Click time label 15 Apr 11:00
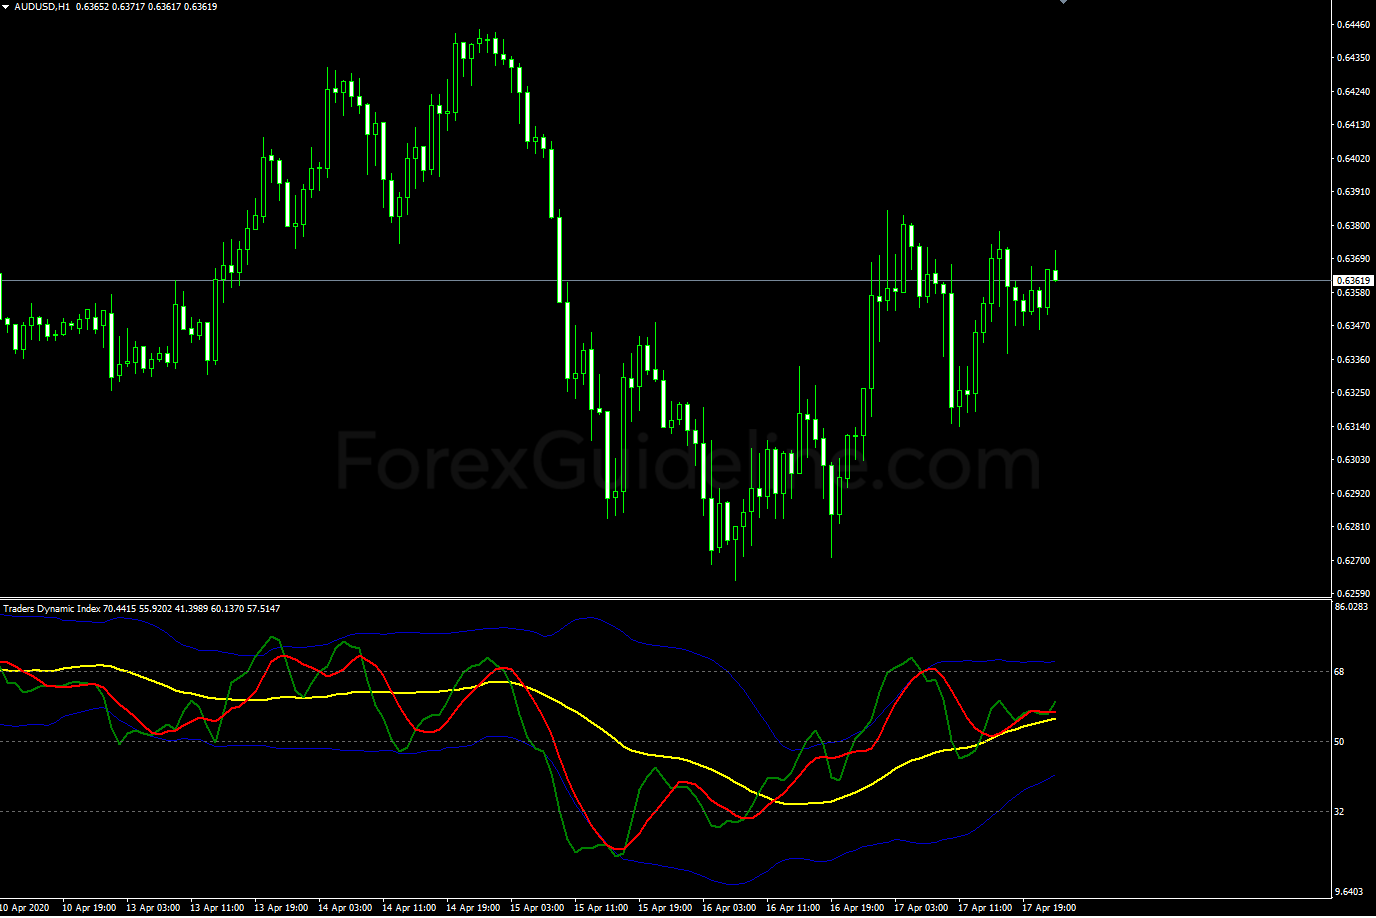This screenshot has height=918, width=1376. 601,908
